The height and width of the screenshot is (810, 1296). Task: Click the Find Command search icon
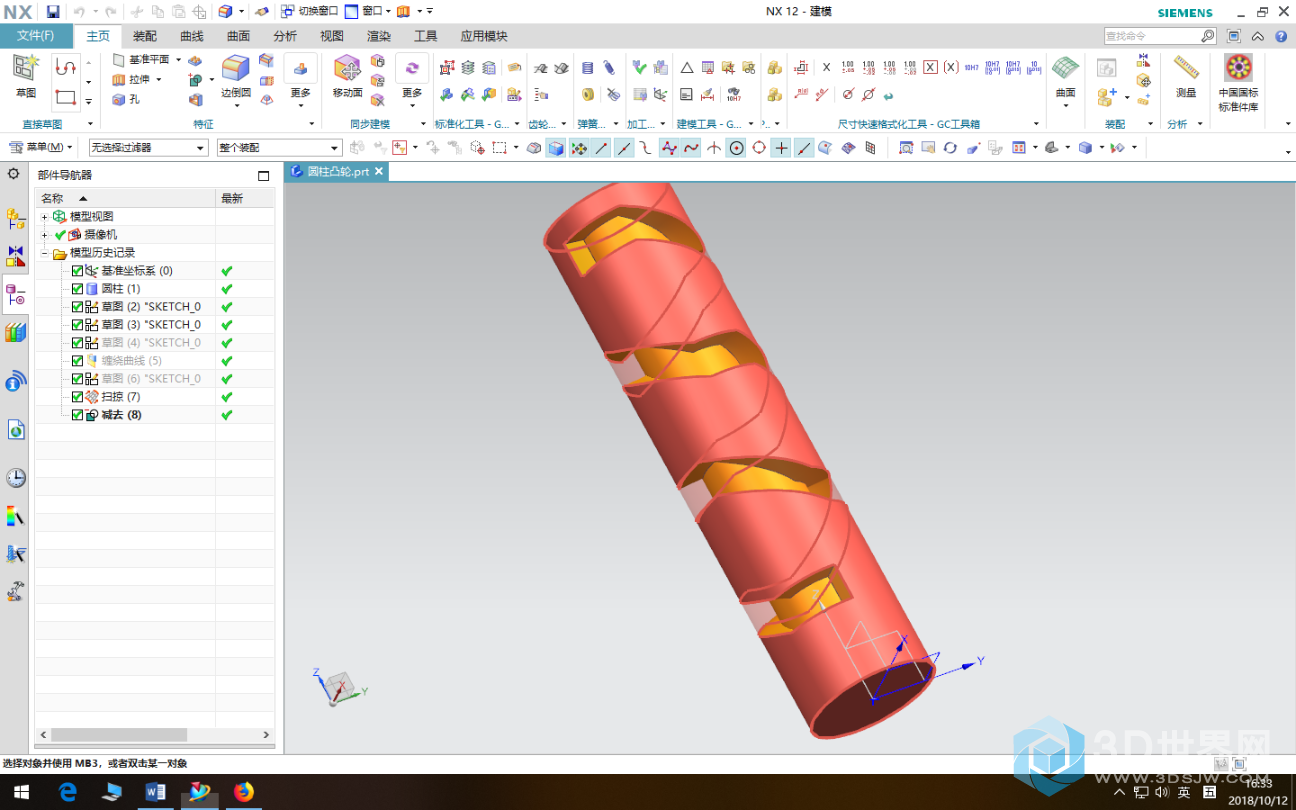(1208, 36)
